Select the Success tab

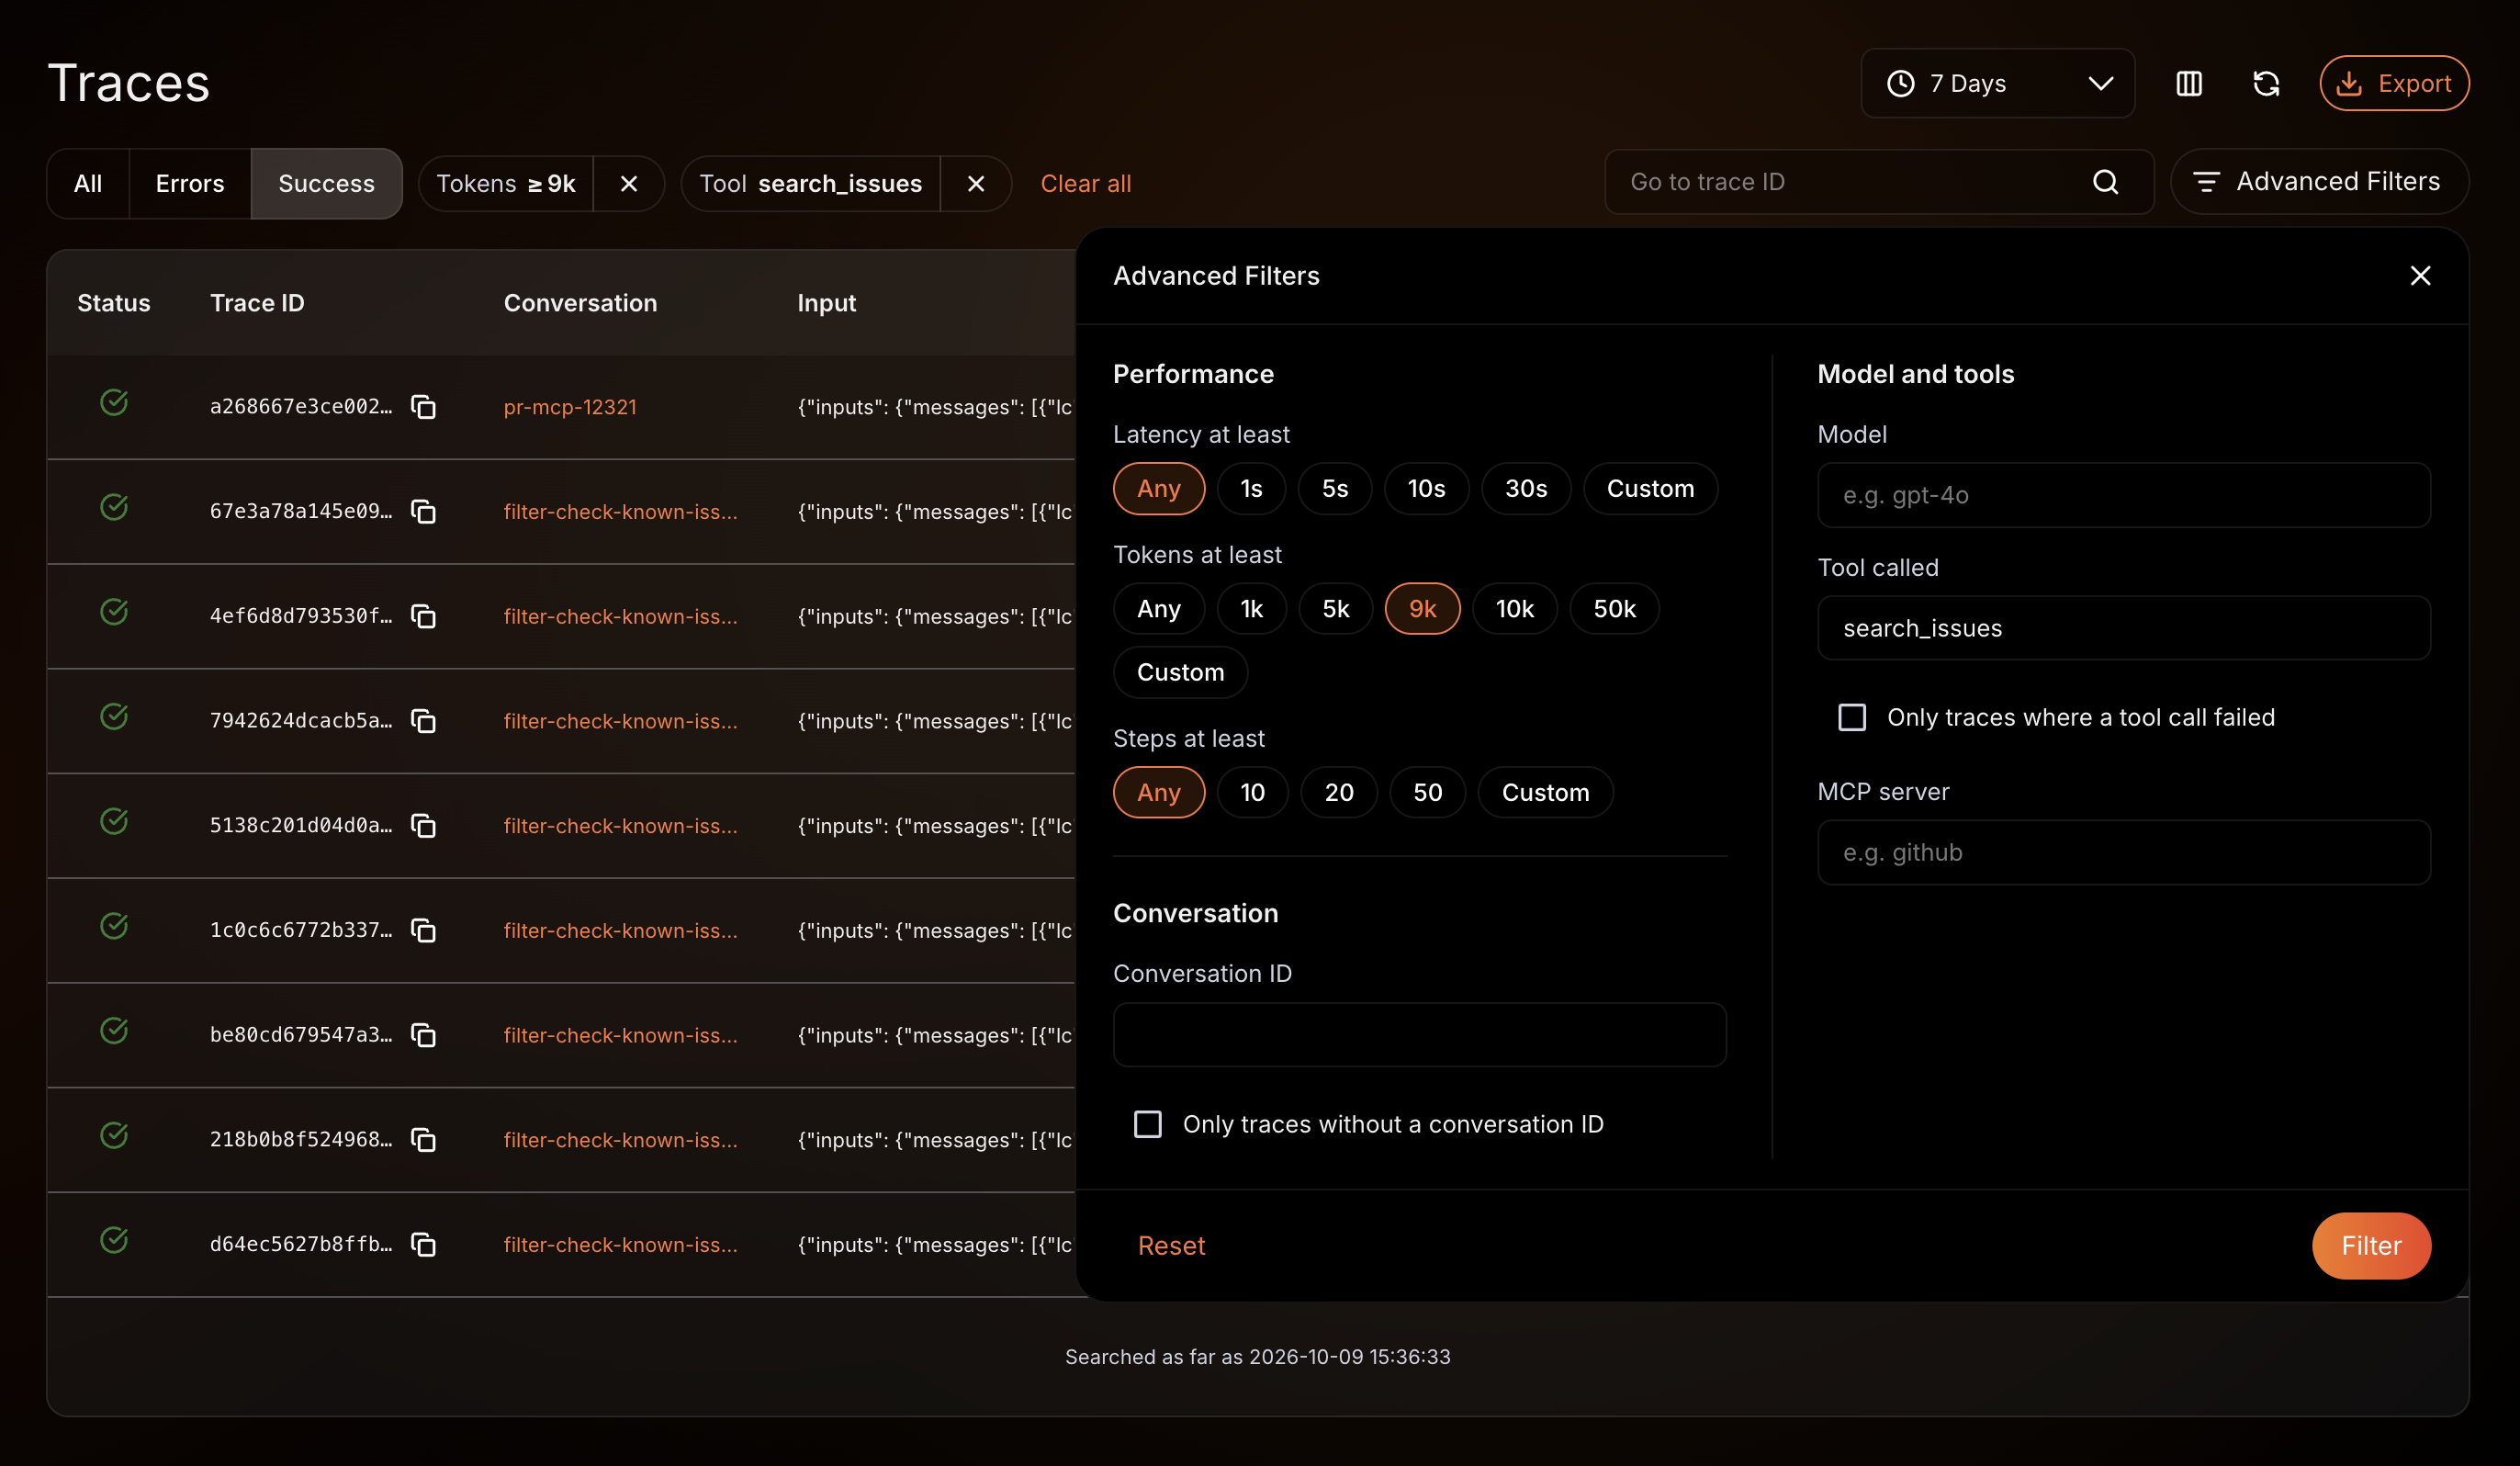click(x=327, y=184)
